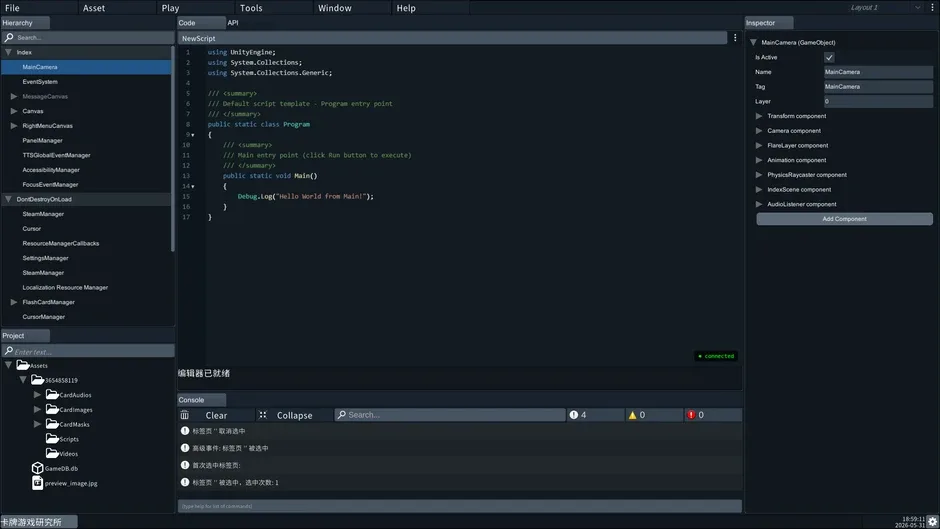The width and height of the screenshot is (940, 529).
Task: Switch to the API tab
Action: pos(233,23)
